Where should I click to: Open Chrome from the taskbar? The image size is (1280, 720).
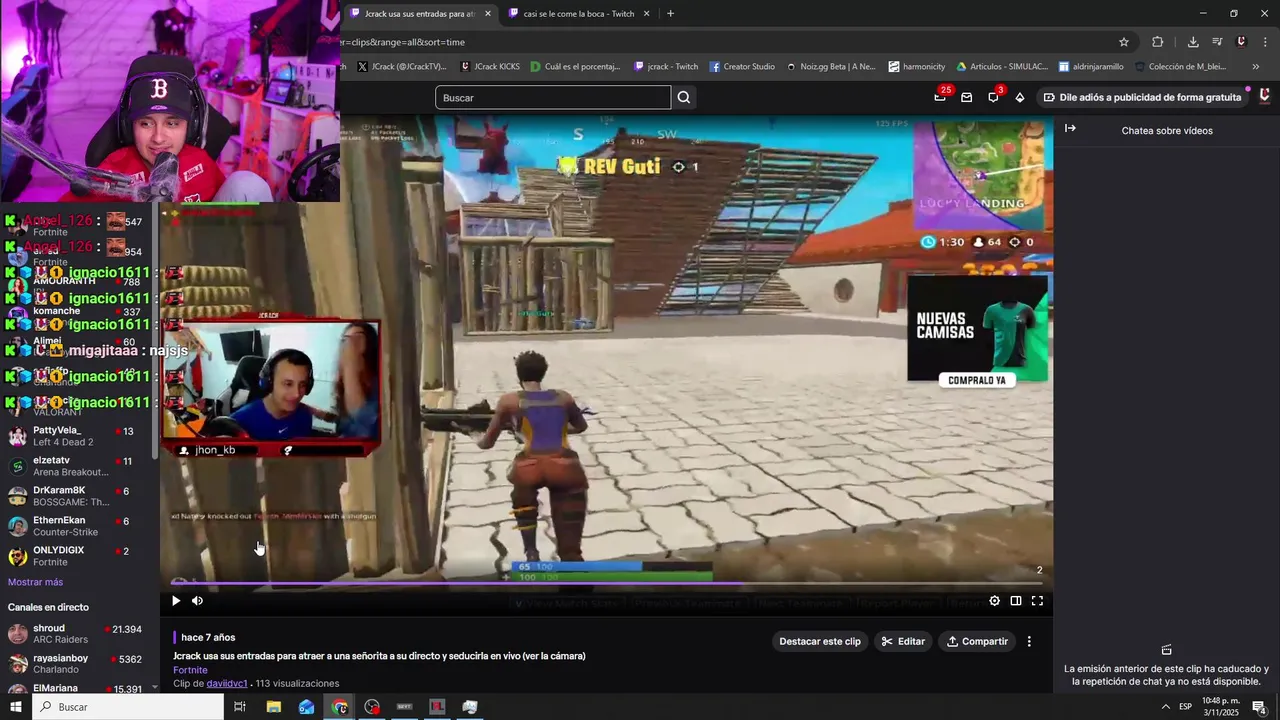340,707
